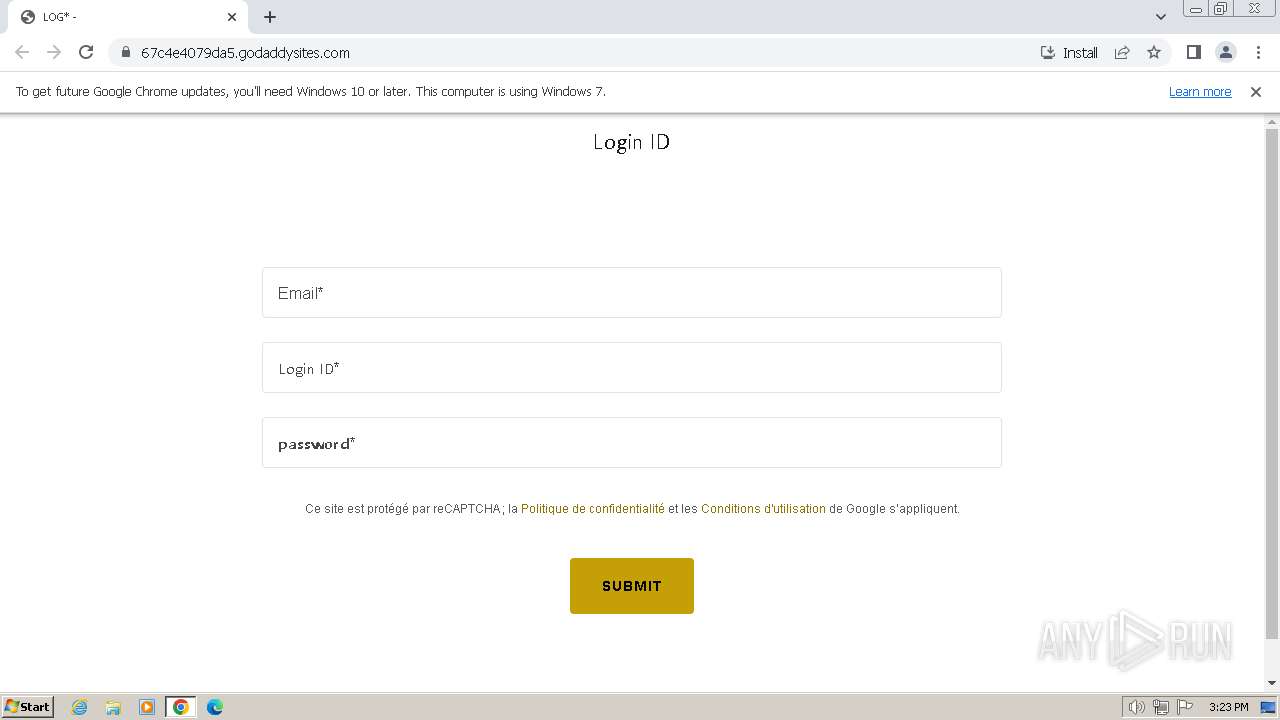Open the Windows Start menu
This screenshot has width=1280, height=720.
28,706
